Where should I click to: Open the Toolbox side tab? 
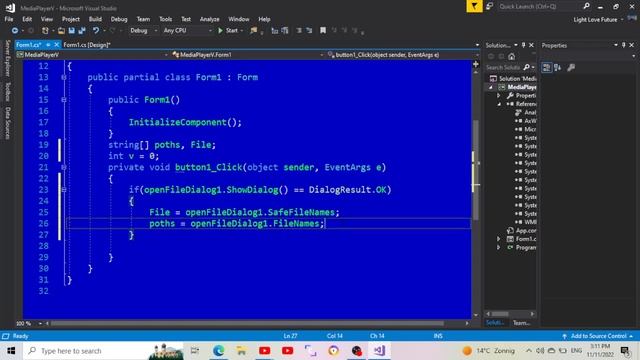pyautogui.click(x=7, y=91)
